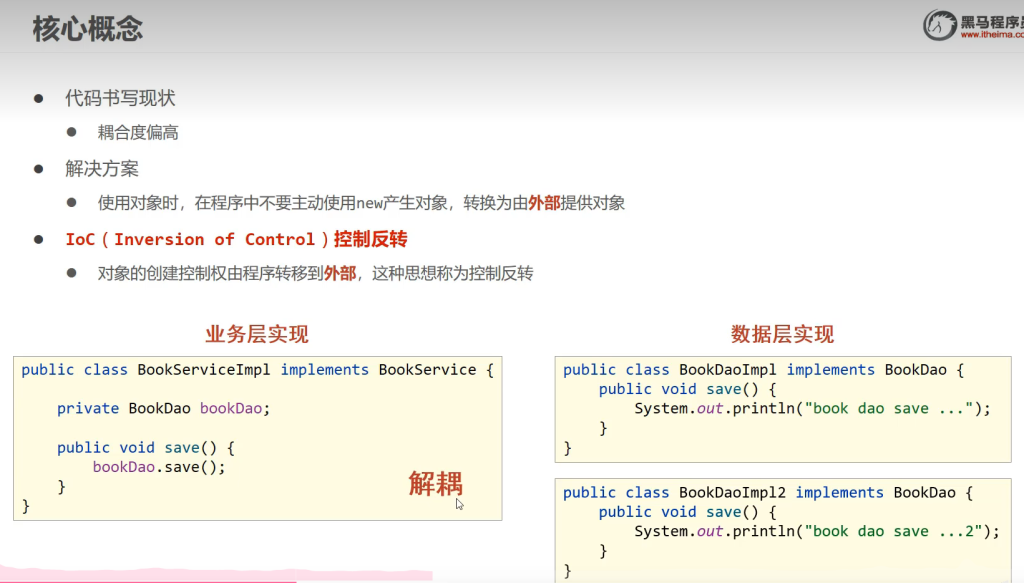Click the black horse logo icon
Image resolution: width=1024 pixels, height=583 pixels.
tap(939, 24)
